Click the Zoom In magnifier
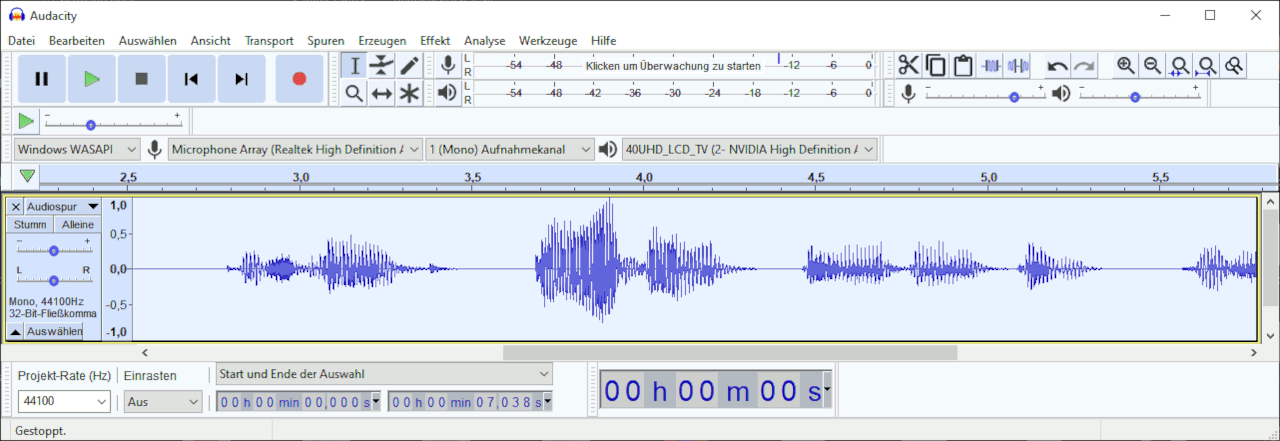The image size is (1280, 441). 1126,66
